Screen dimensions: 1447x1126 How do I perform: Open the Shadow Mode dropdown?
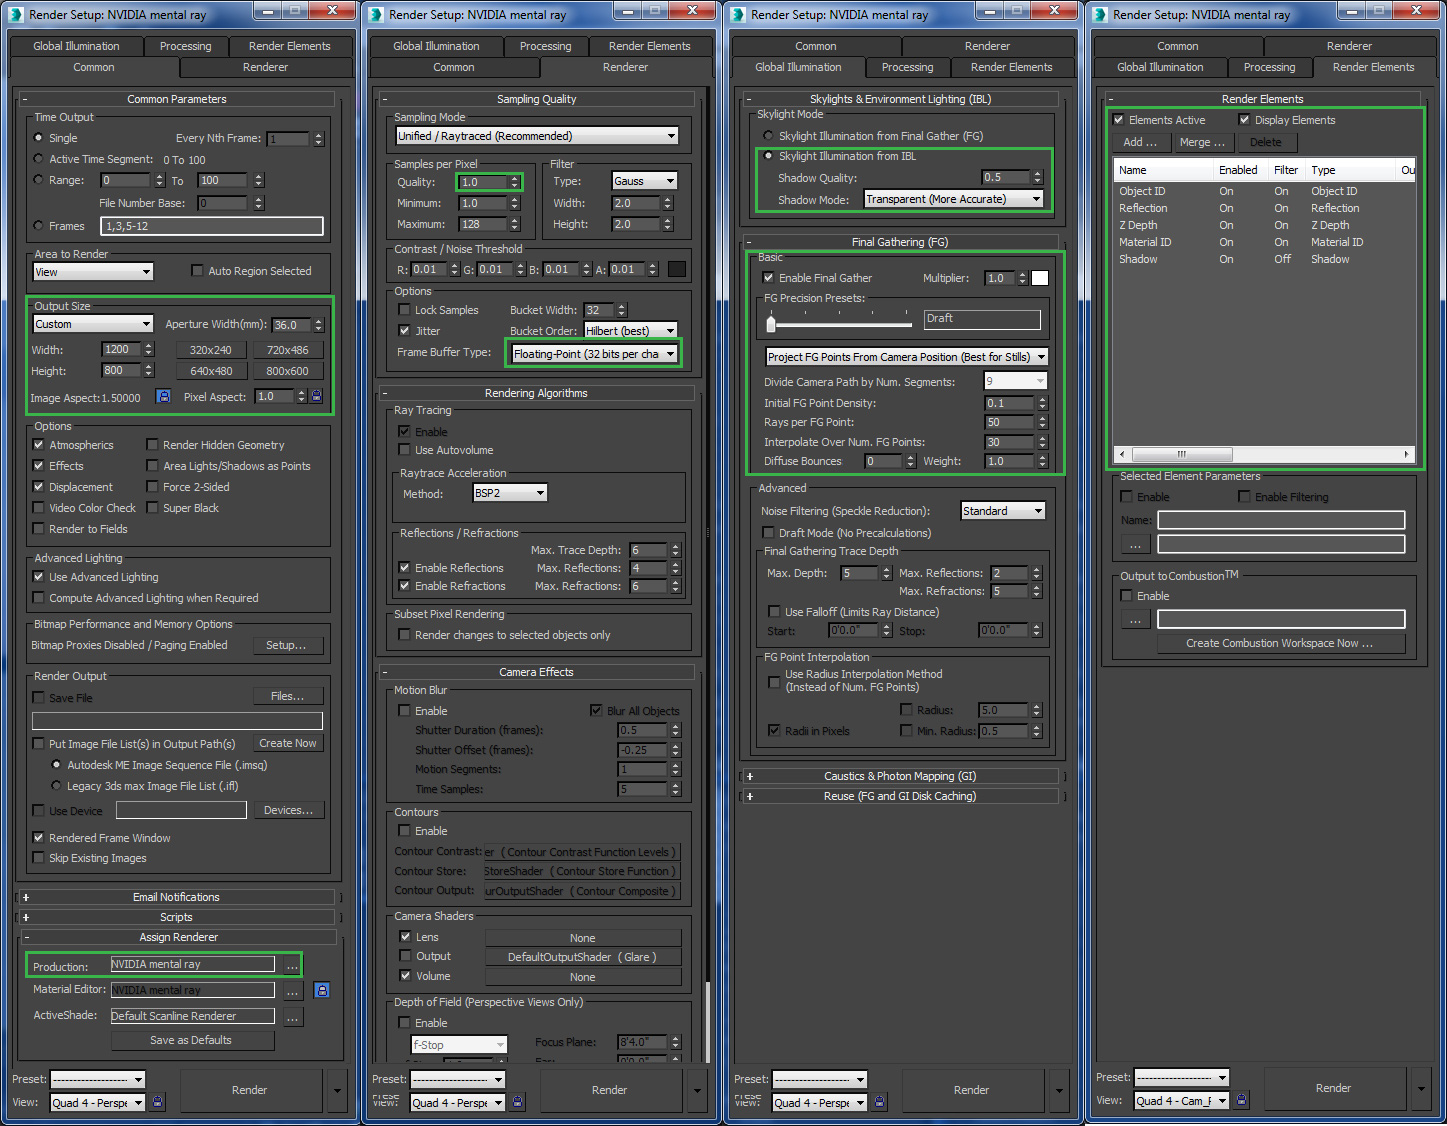point(954,199)
